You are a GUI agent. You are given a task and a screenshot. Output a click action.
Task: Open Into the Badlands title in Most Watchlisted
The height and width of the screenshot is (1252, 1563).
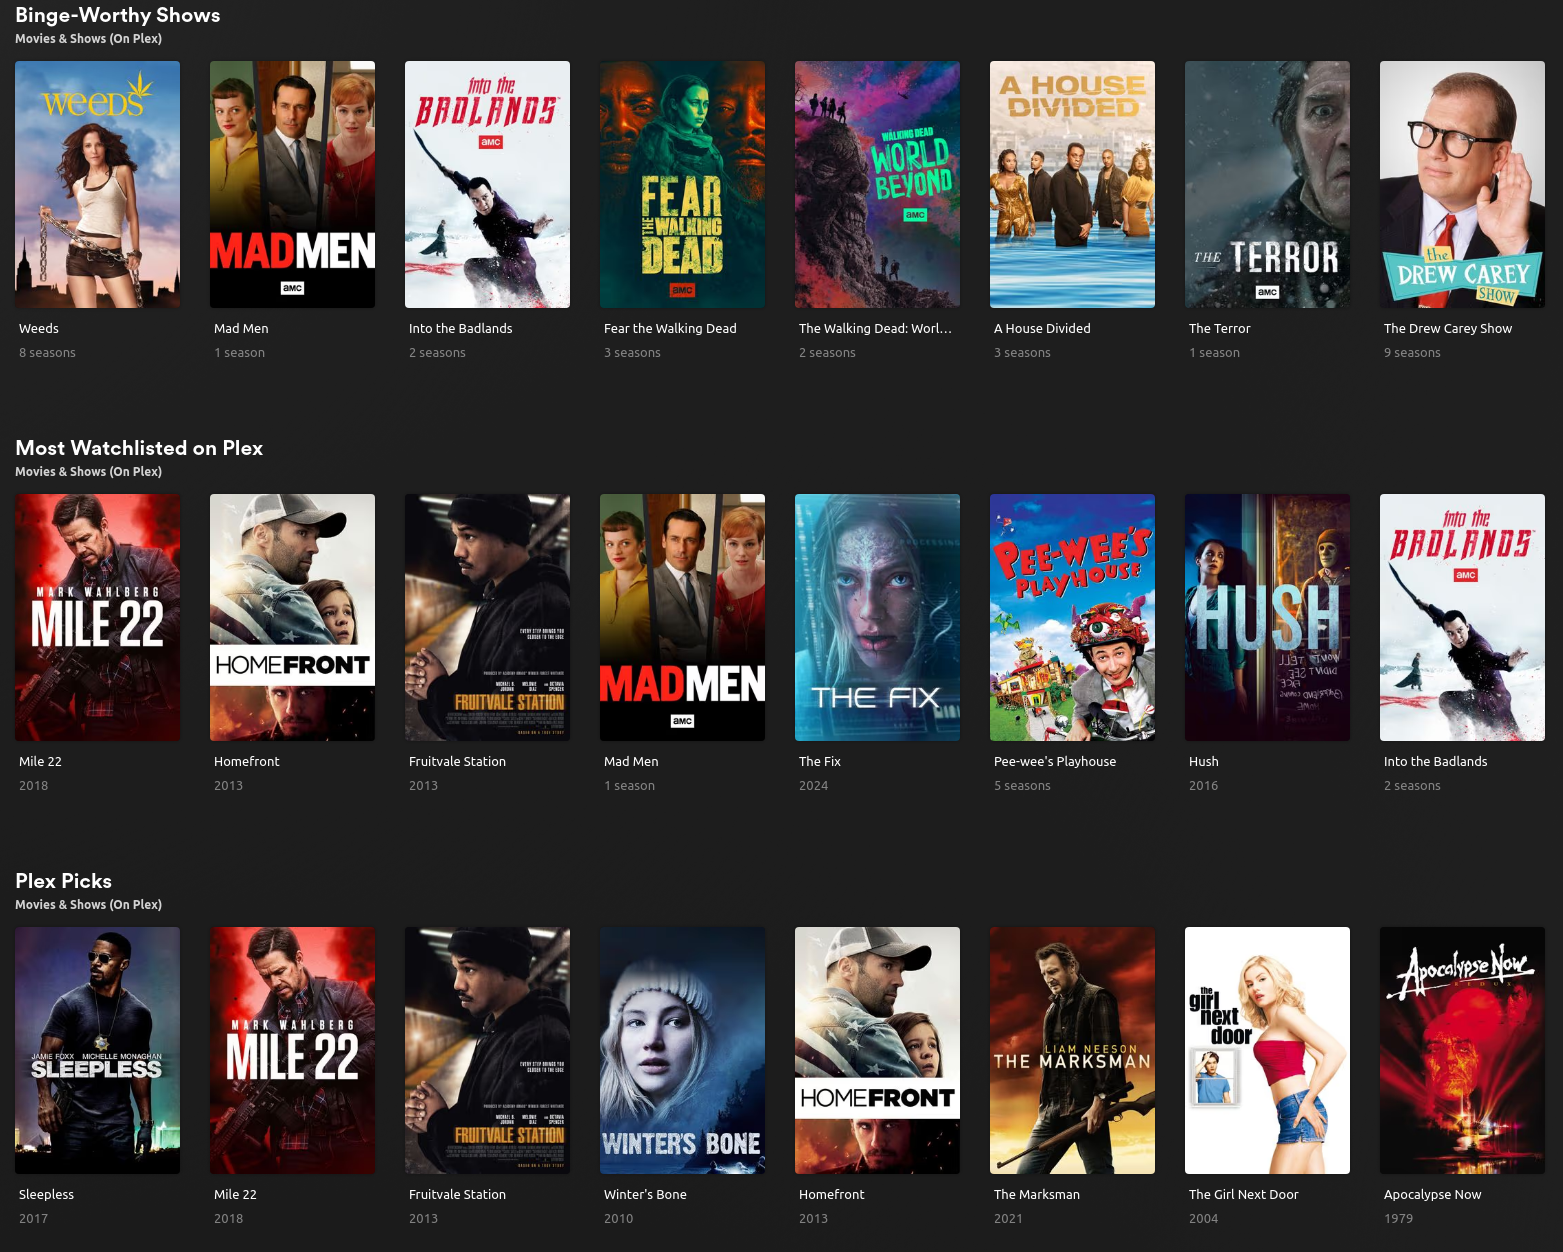coord(1435,761)
